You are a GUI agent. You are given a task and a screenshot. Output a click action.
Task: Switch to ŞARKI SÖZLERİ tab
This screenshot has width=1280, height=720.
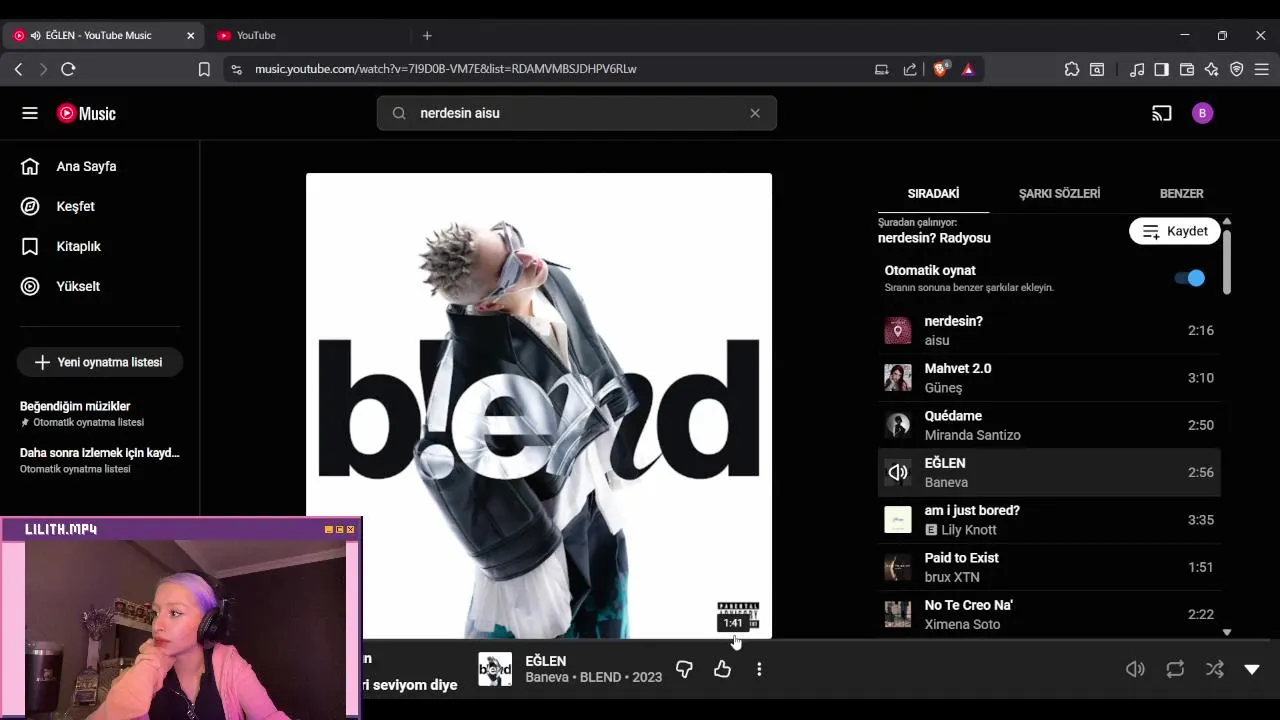point(1059,193)
